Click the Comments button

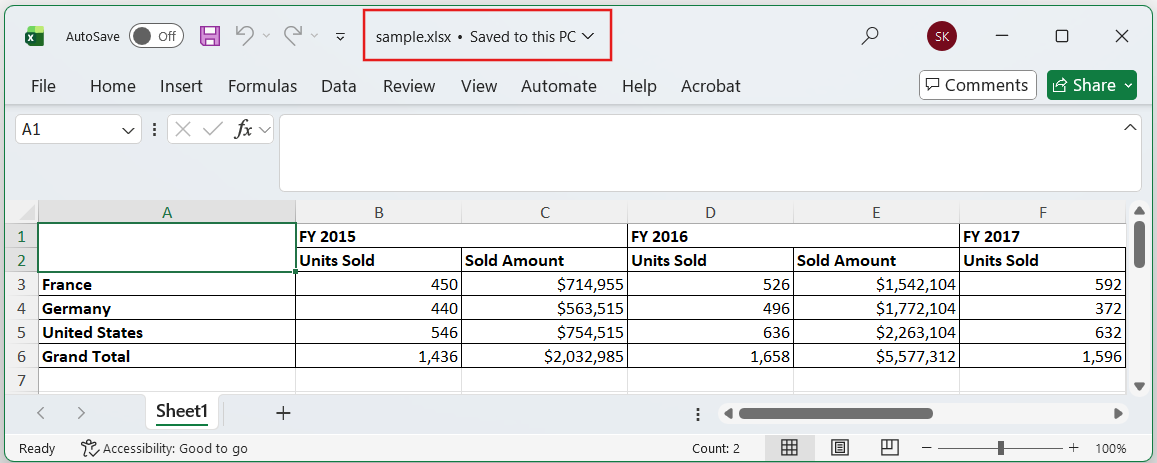(x=977, y=85)
